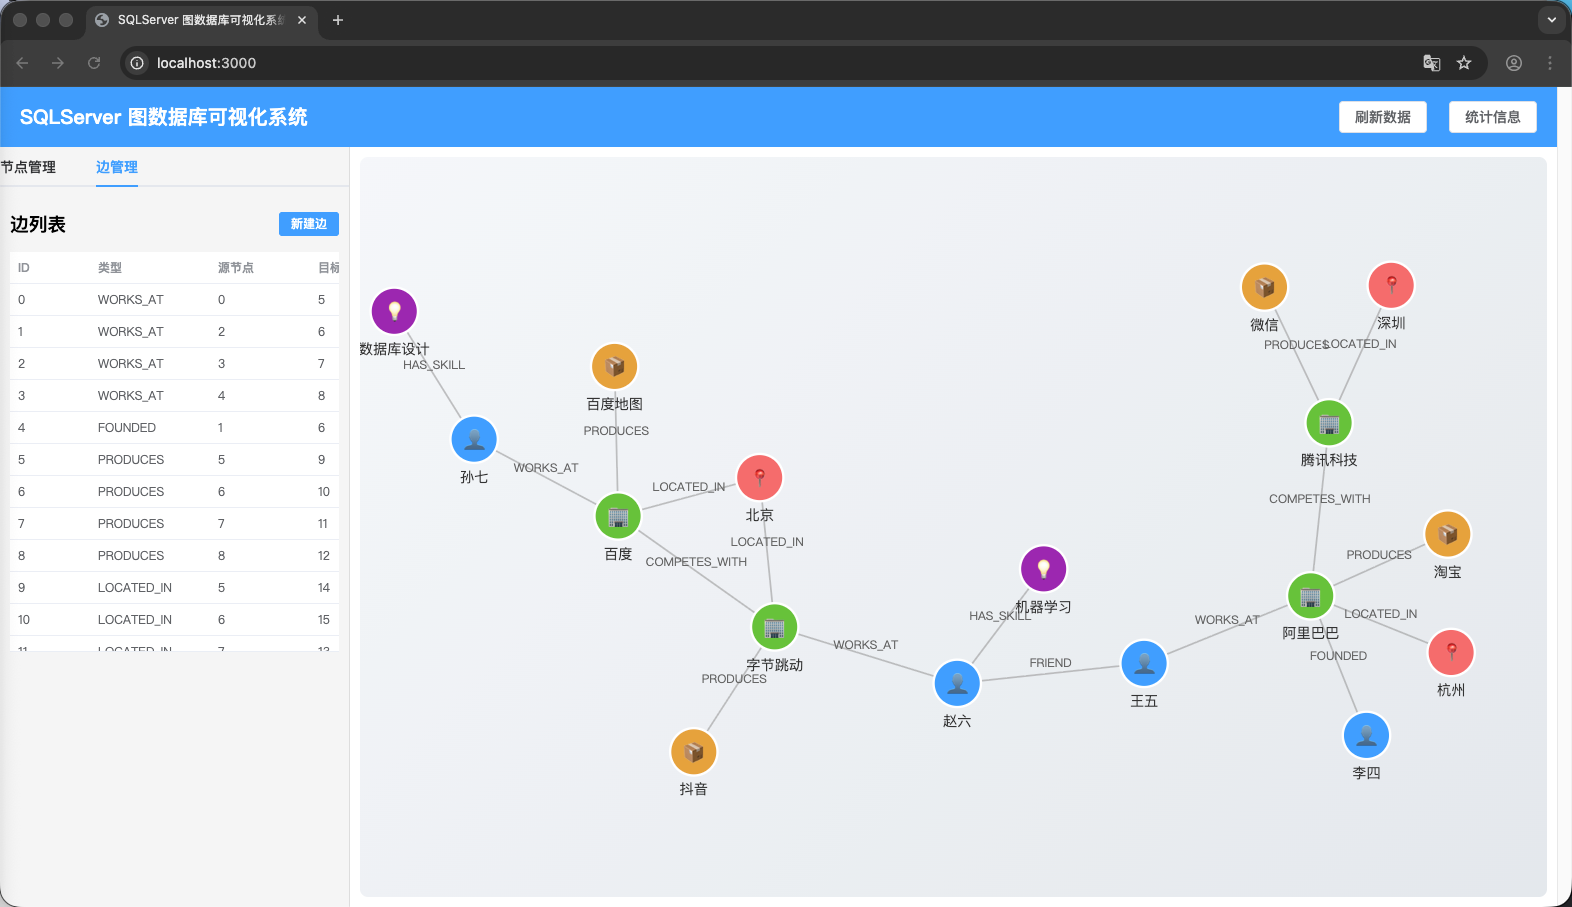
Task: Create a new edge with 新建边
Action: click(309, 224)
